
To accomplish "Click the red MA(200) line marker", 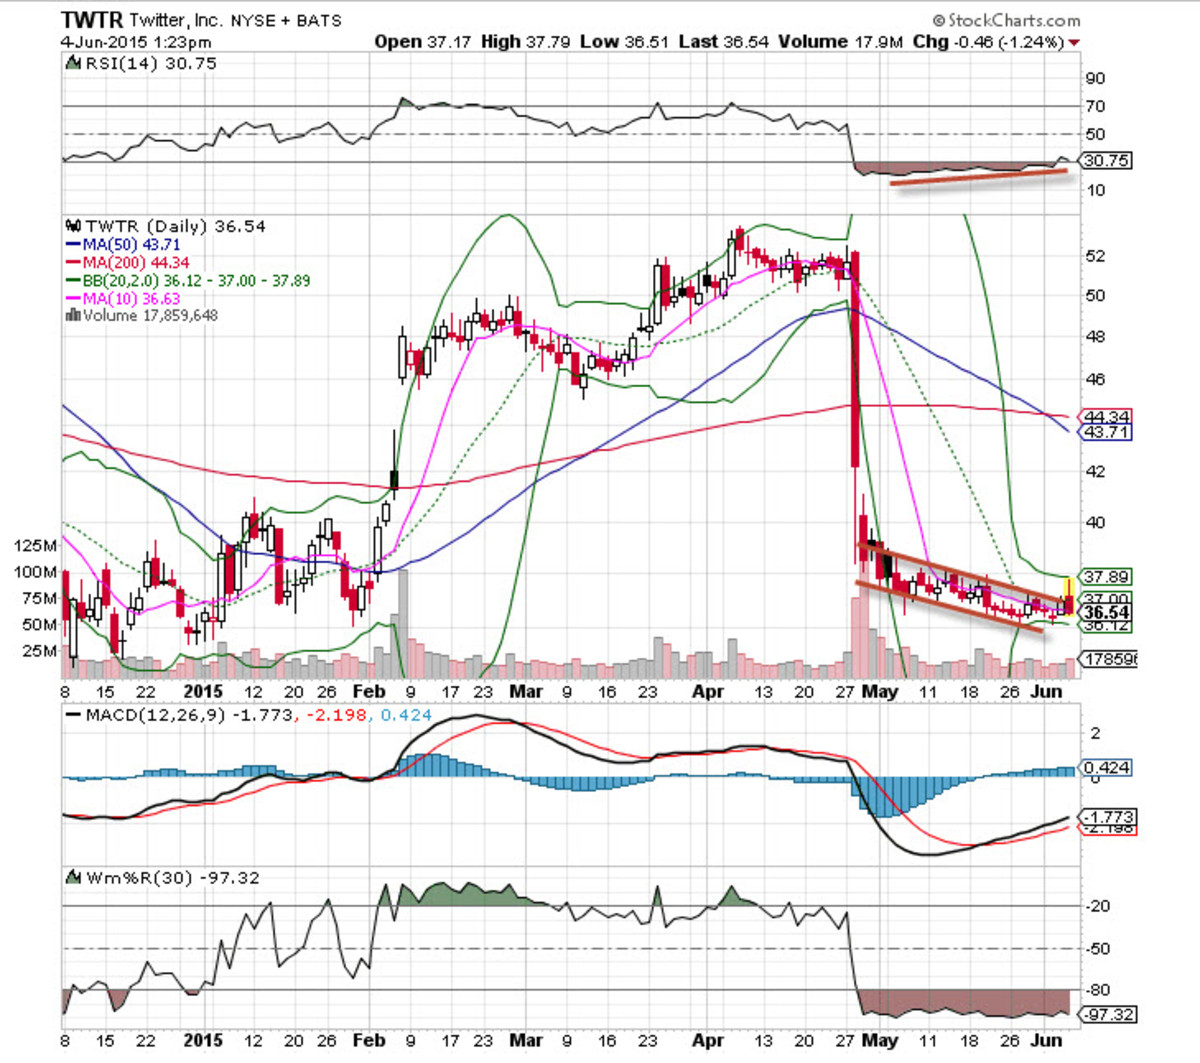I will [73, 262].
